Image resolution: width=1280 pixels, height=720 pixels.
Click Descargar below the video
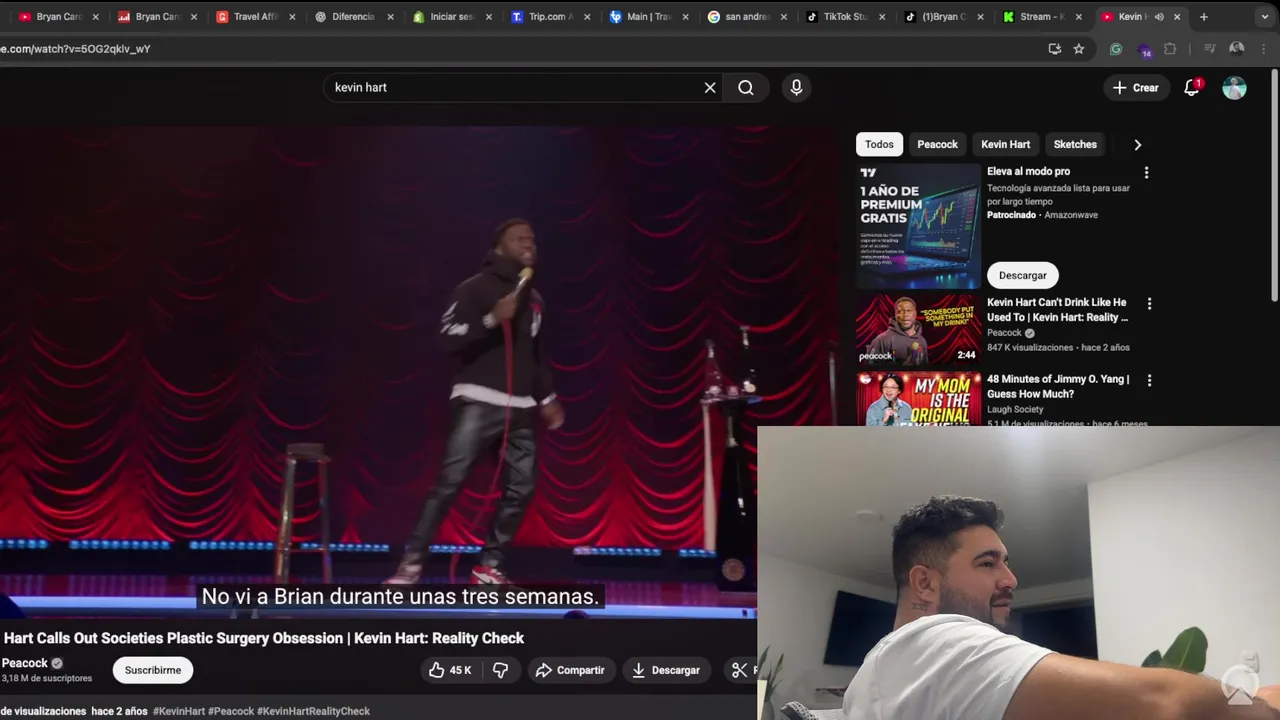click(x=666, y=670)
